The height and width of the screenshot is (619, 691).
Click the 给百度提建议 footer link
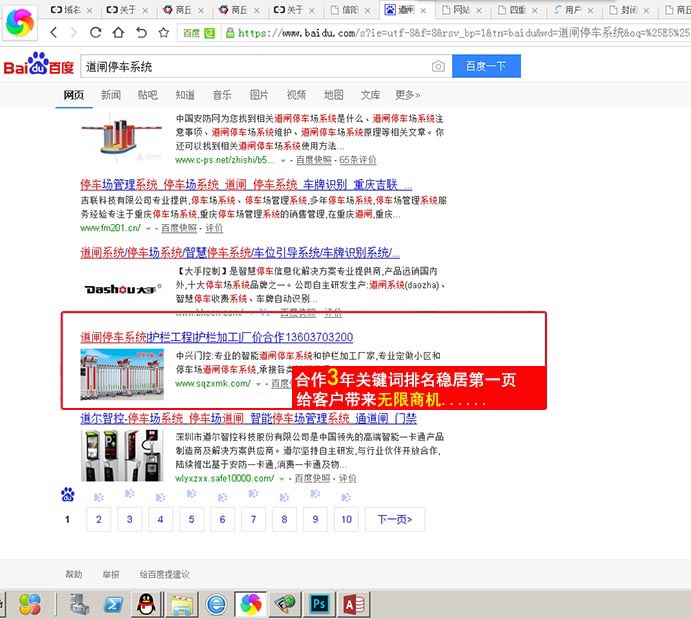click(x=164, y=574)
